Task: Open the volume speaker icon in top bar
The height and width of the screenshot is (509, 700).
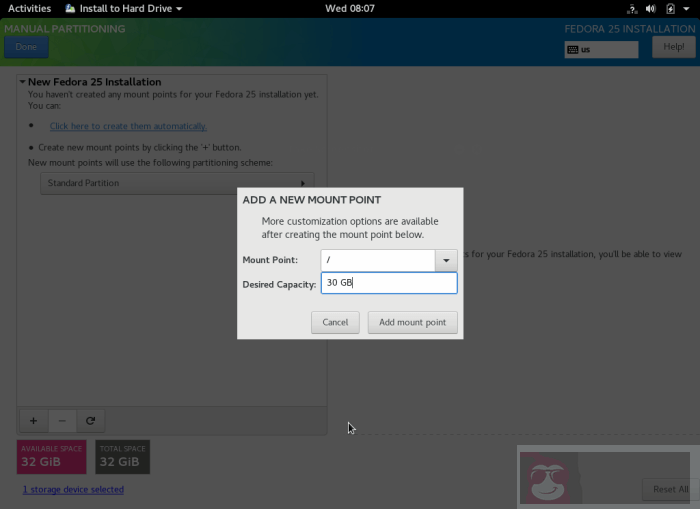Action: pos(651,8)
